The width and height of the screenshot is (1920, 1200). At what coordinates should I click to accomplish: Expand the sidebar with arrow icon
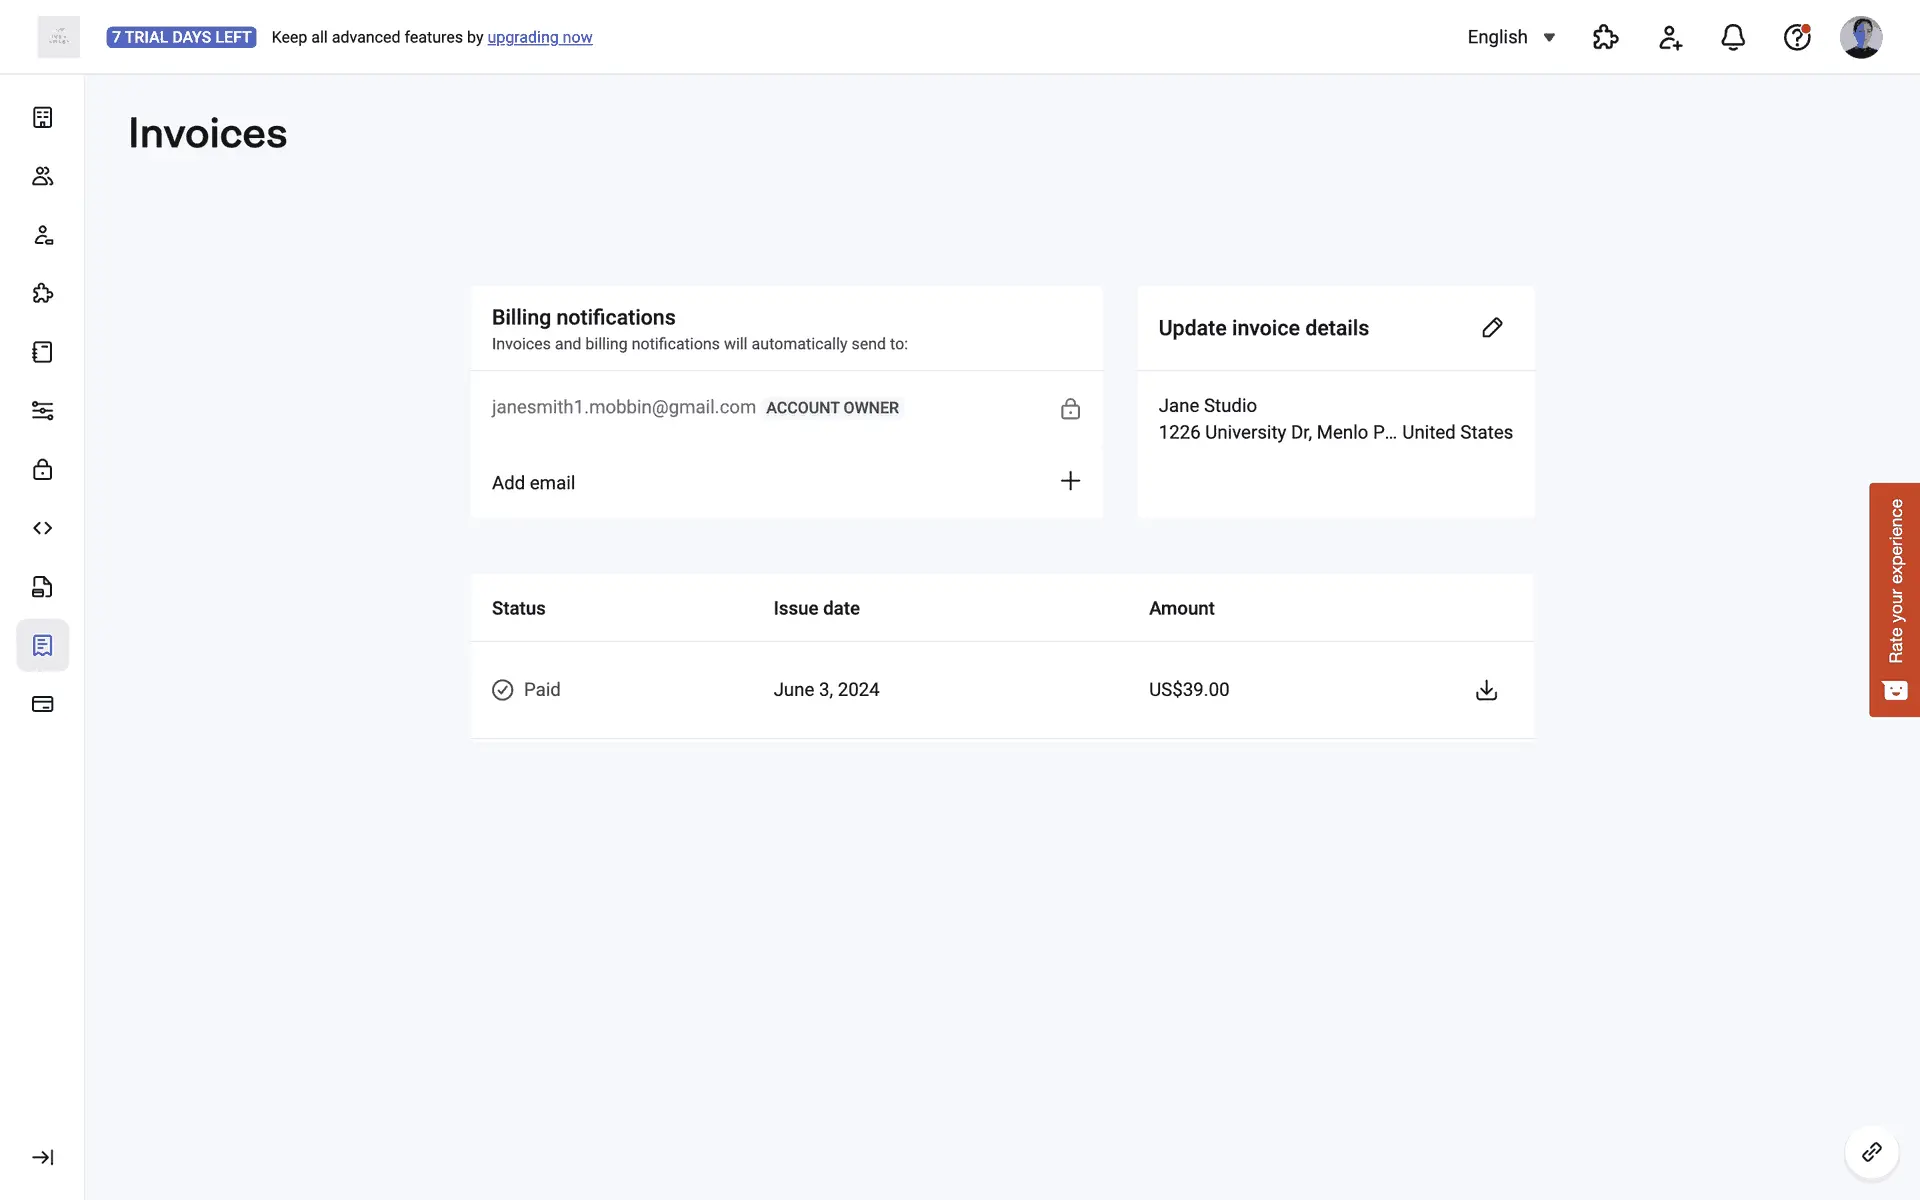tap(42, 1157)
